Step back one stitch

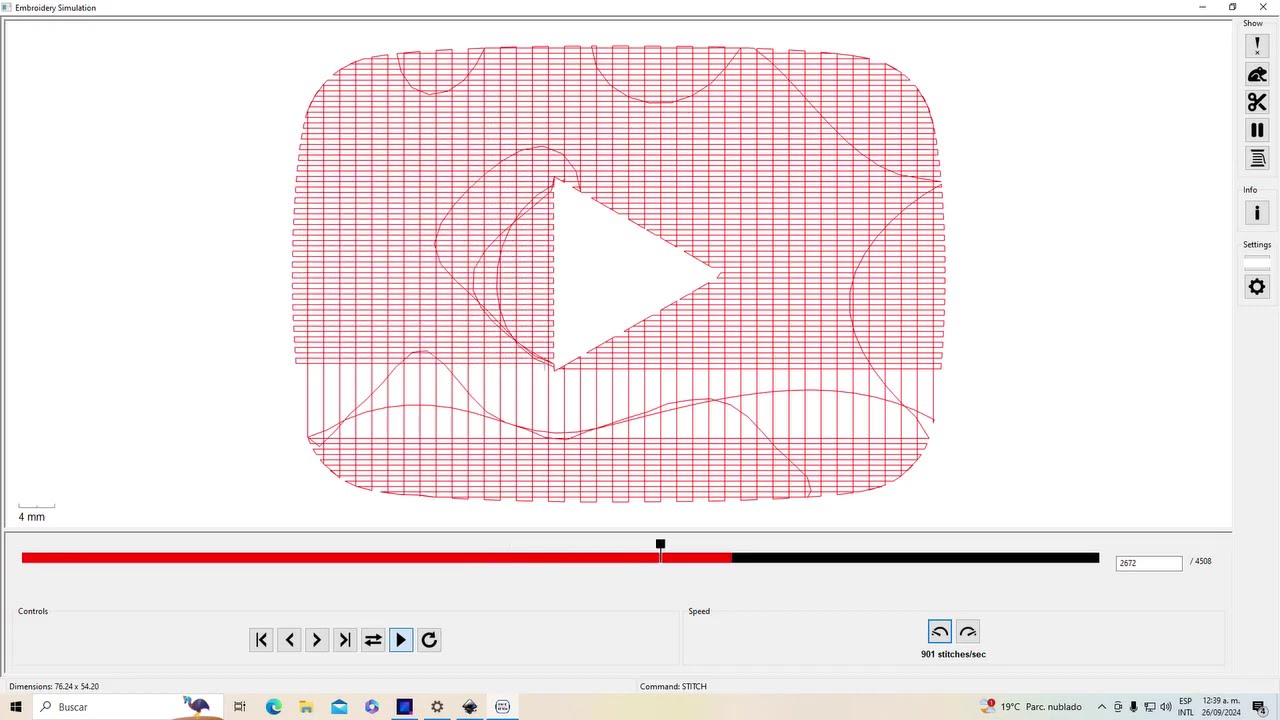(x=290, y=640)
